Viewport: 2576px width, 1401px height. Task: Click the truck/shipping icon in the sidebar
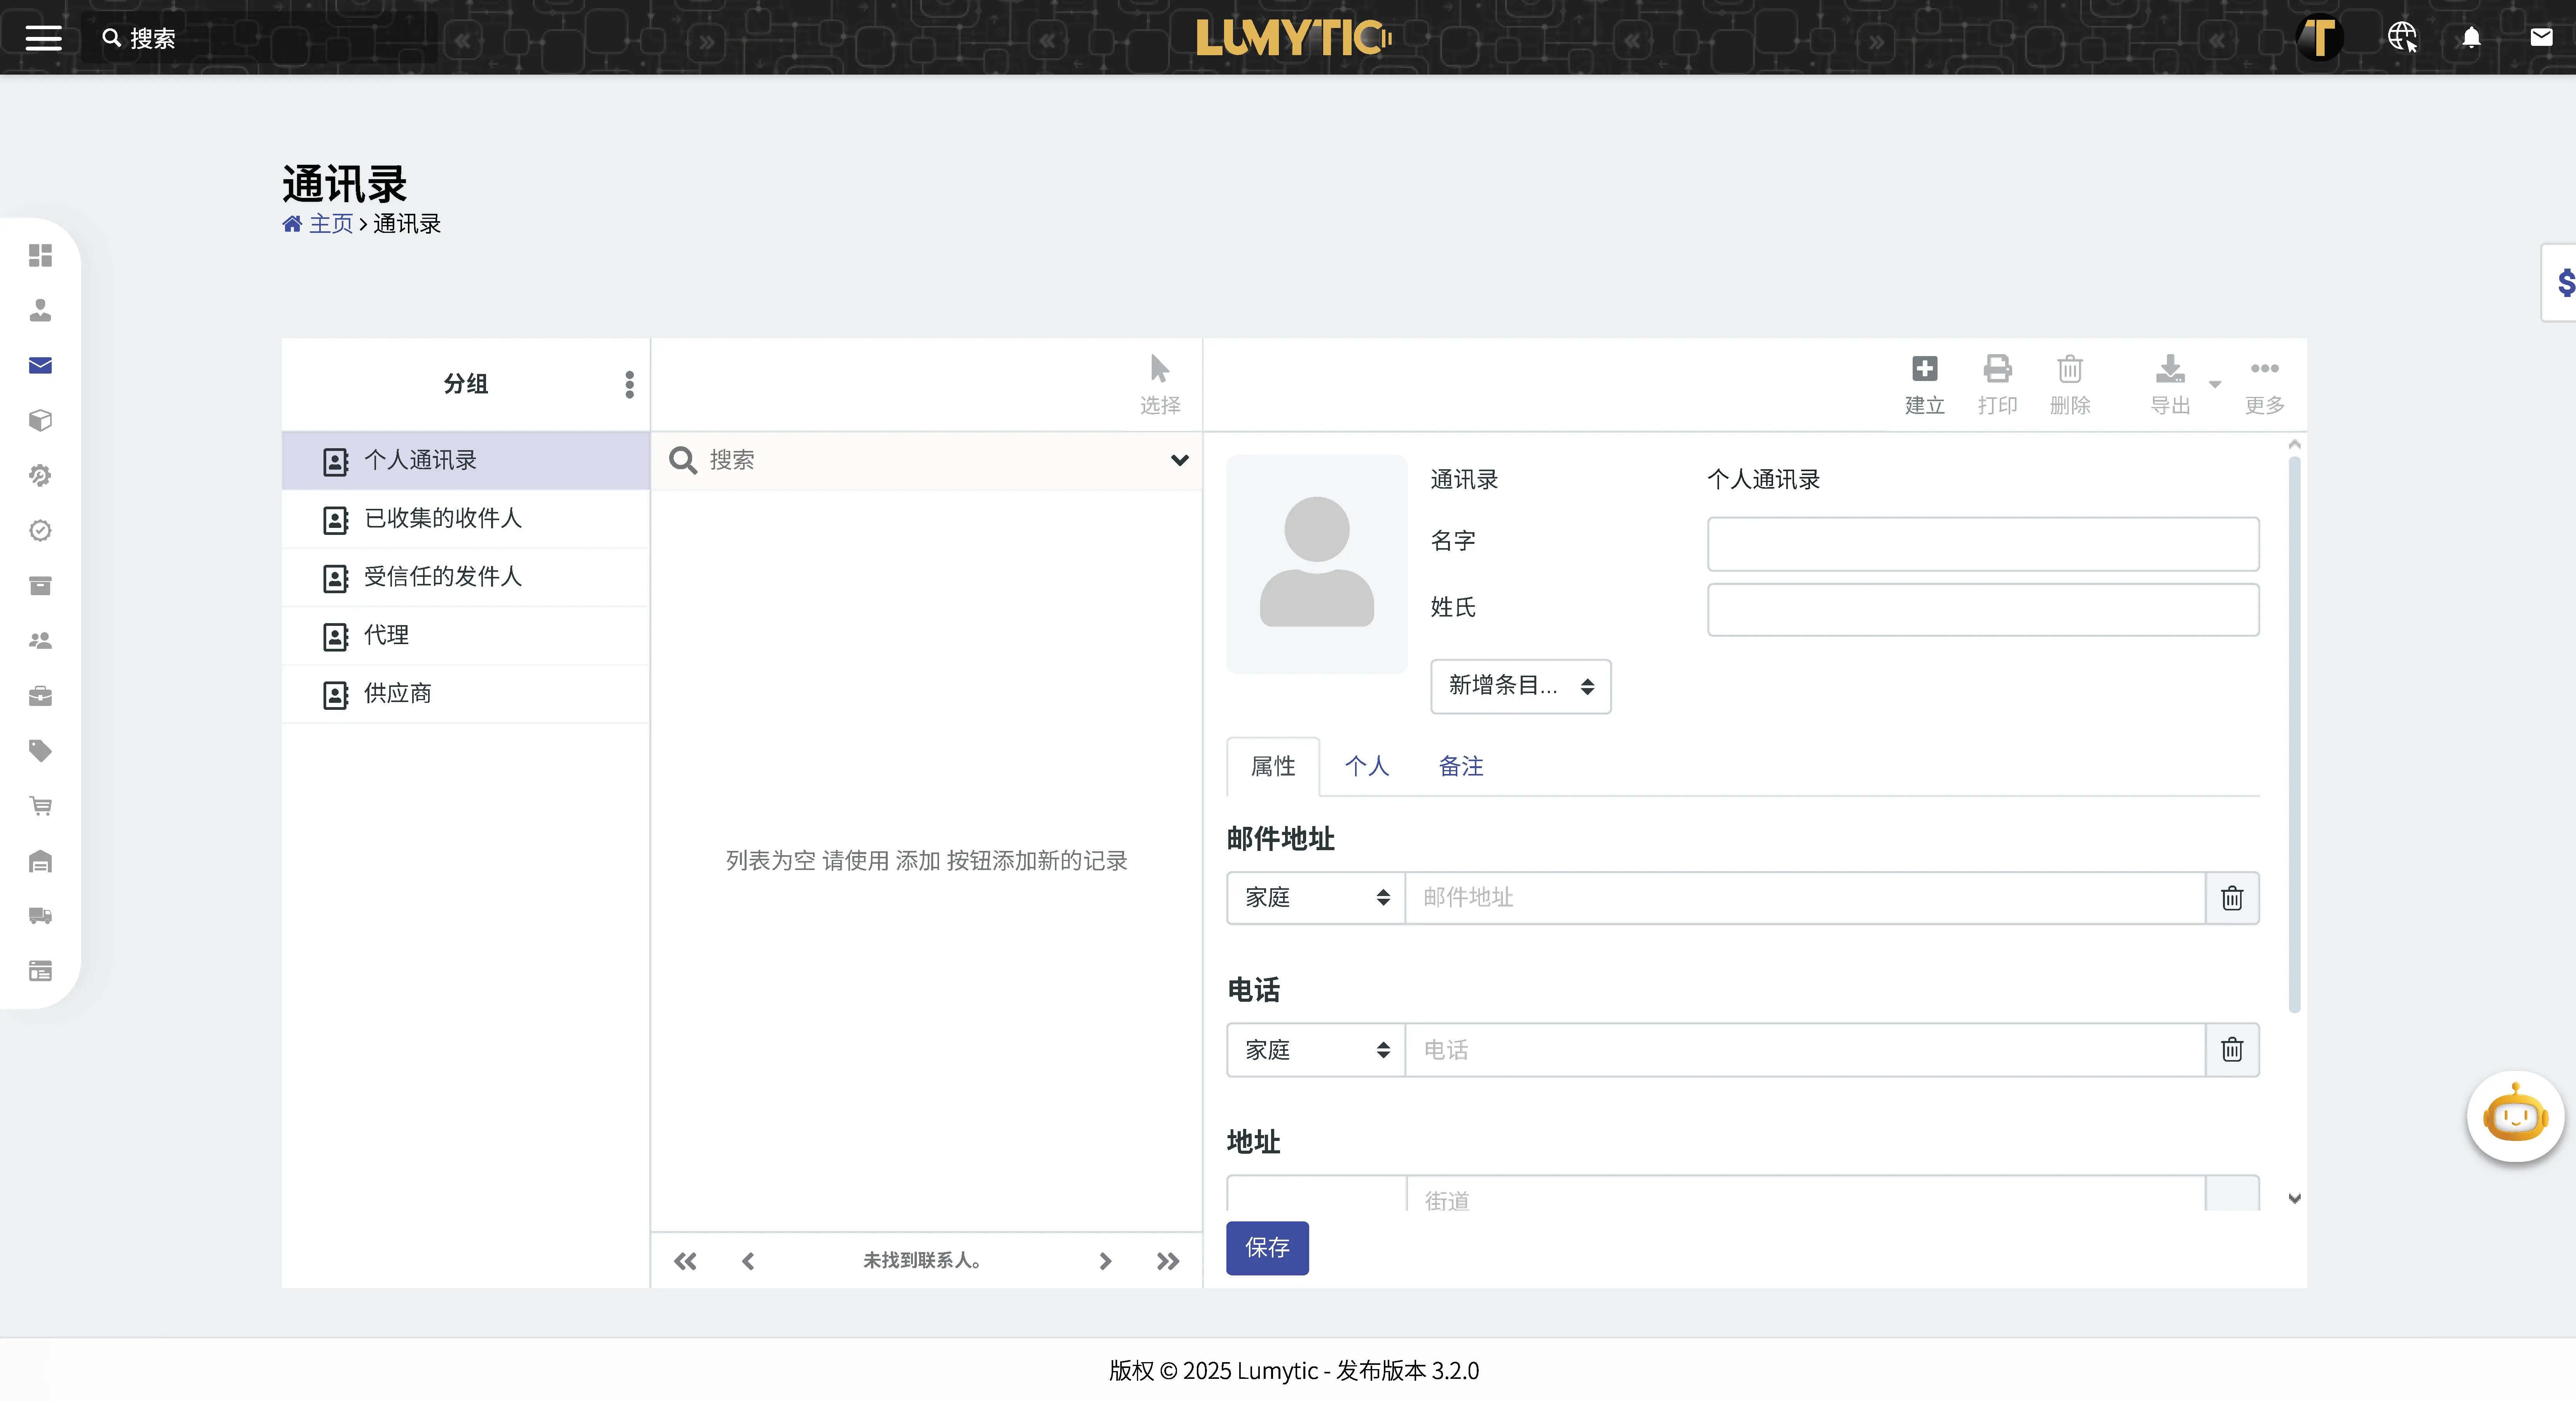coord(40,916)
